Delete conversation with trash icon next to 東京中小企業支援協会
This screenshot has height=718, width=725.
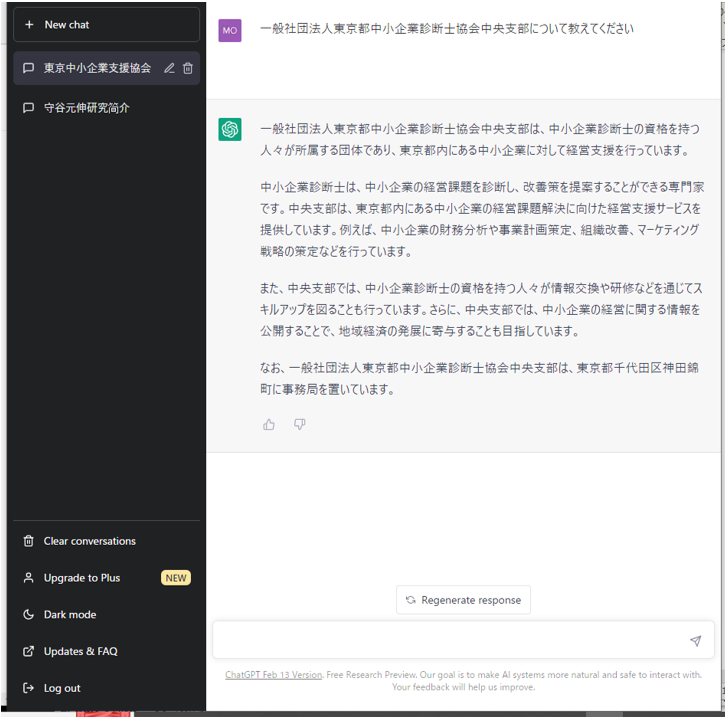tap(188, 68)
